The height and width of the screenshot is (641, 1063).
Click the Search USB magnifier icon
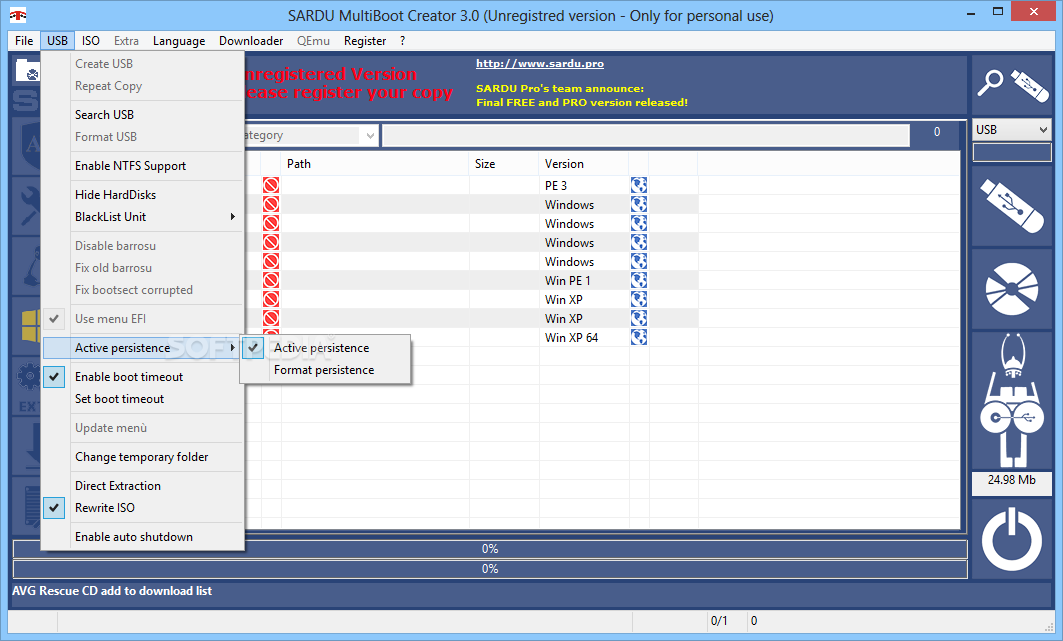[x=990, y=84]
